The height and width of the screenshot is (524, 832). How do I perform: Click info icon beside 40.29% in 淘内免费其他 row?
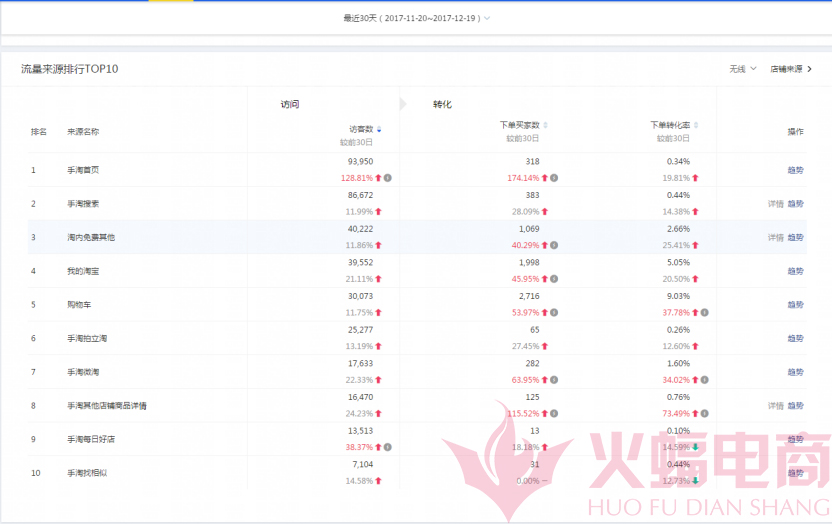(554, 245)
